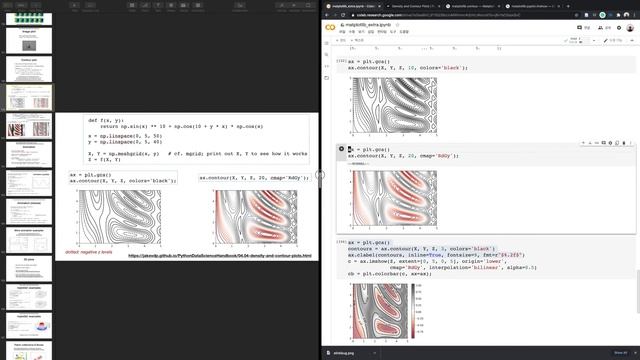Reload the Colab browser page
640x360 pixels.
343,15
